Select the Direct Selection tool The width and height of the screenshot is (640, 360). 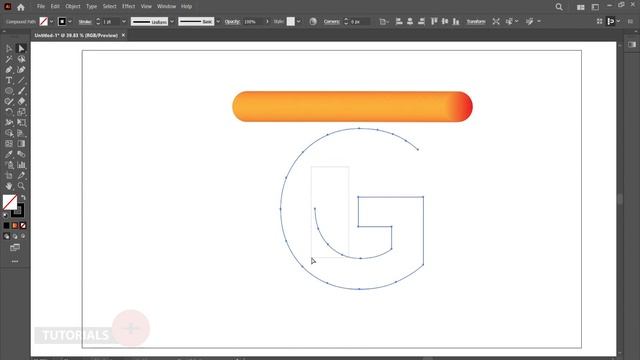[x=21, y=49]
